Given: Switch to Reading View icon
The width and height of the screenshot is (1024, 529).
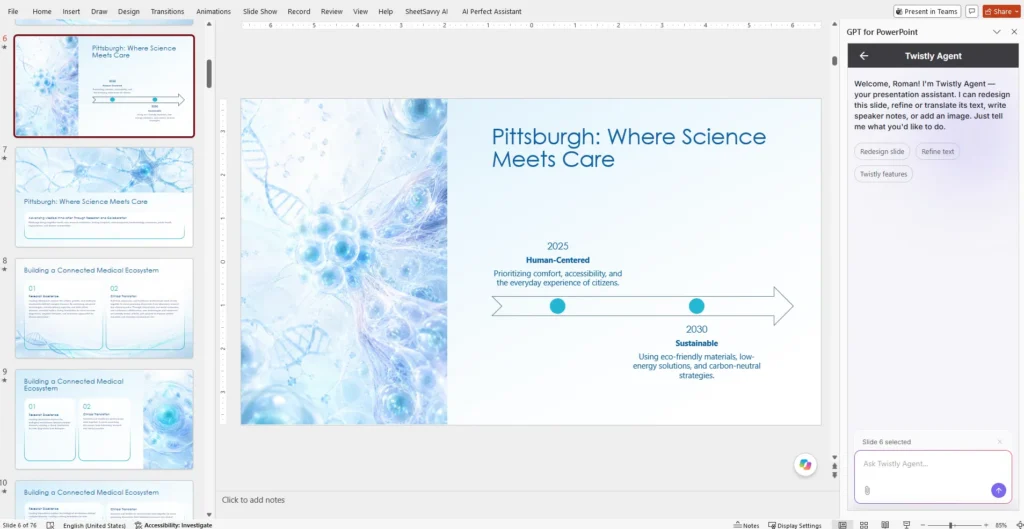Looking at the screenshot, I should pos(885,525).
